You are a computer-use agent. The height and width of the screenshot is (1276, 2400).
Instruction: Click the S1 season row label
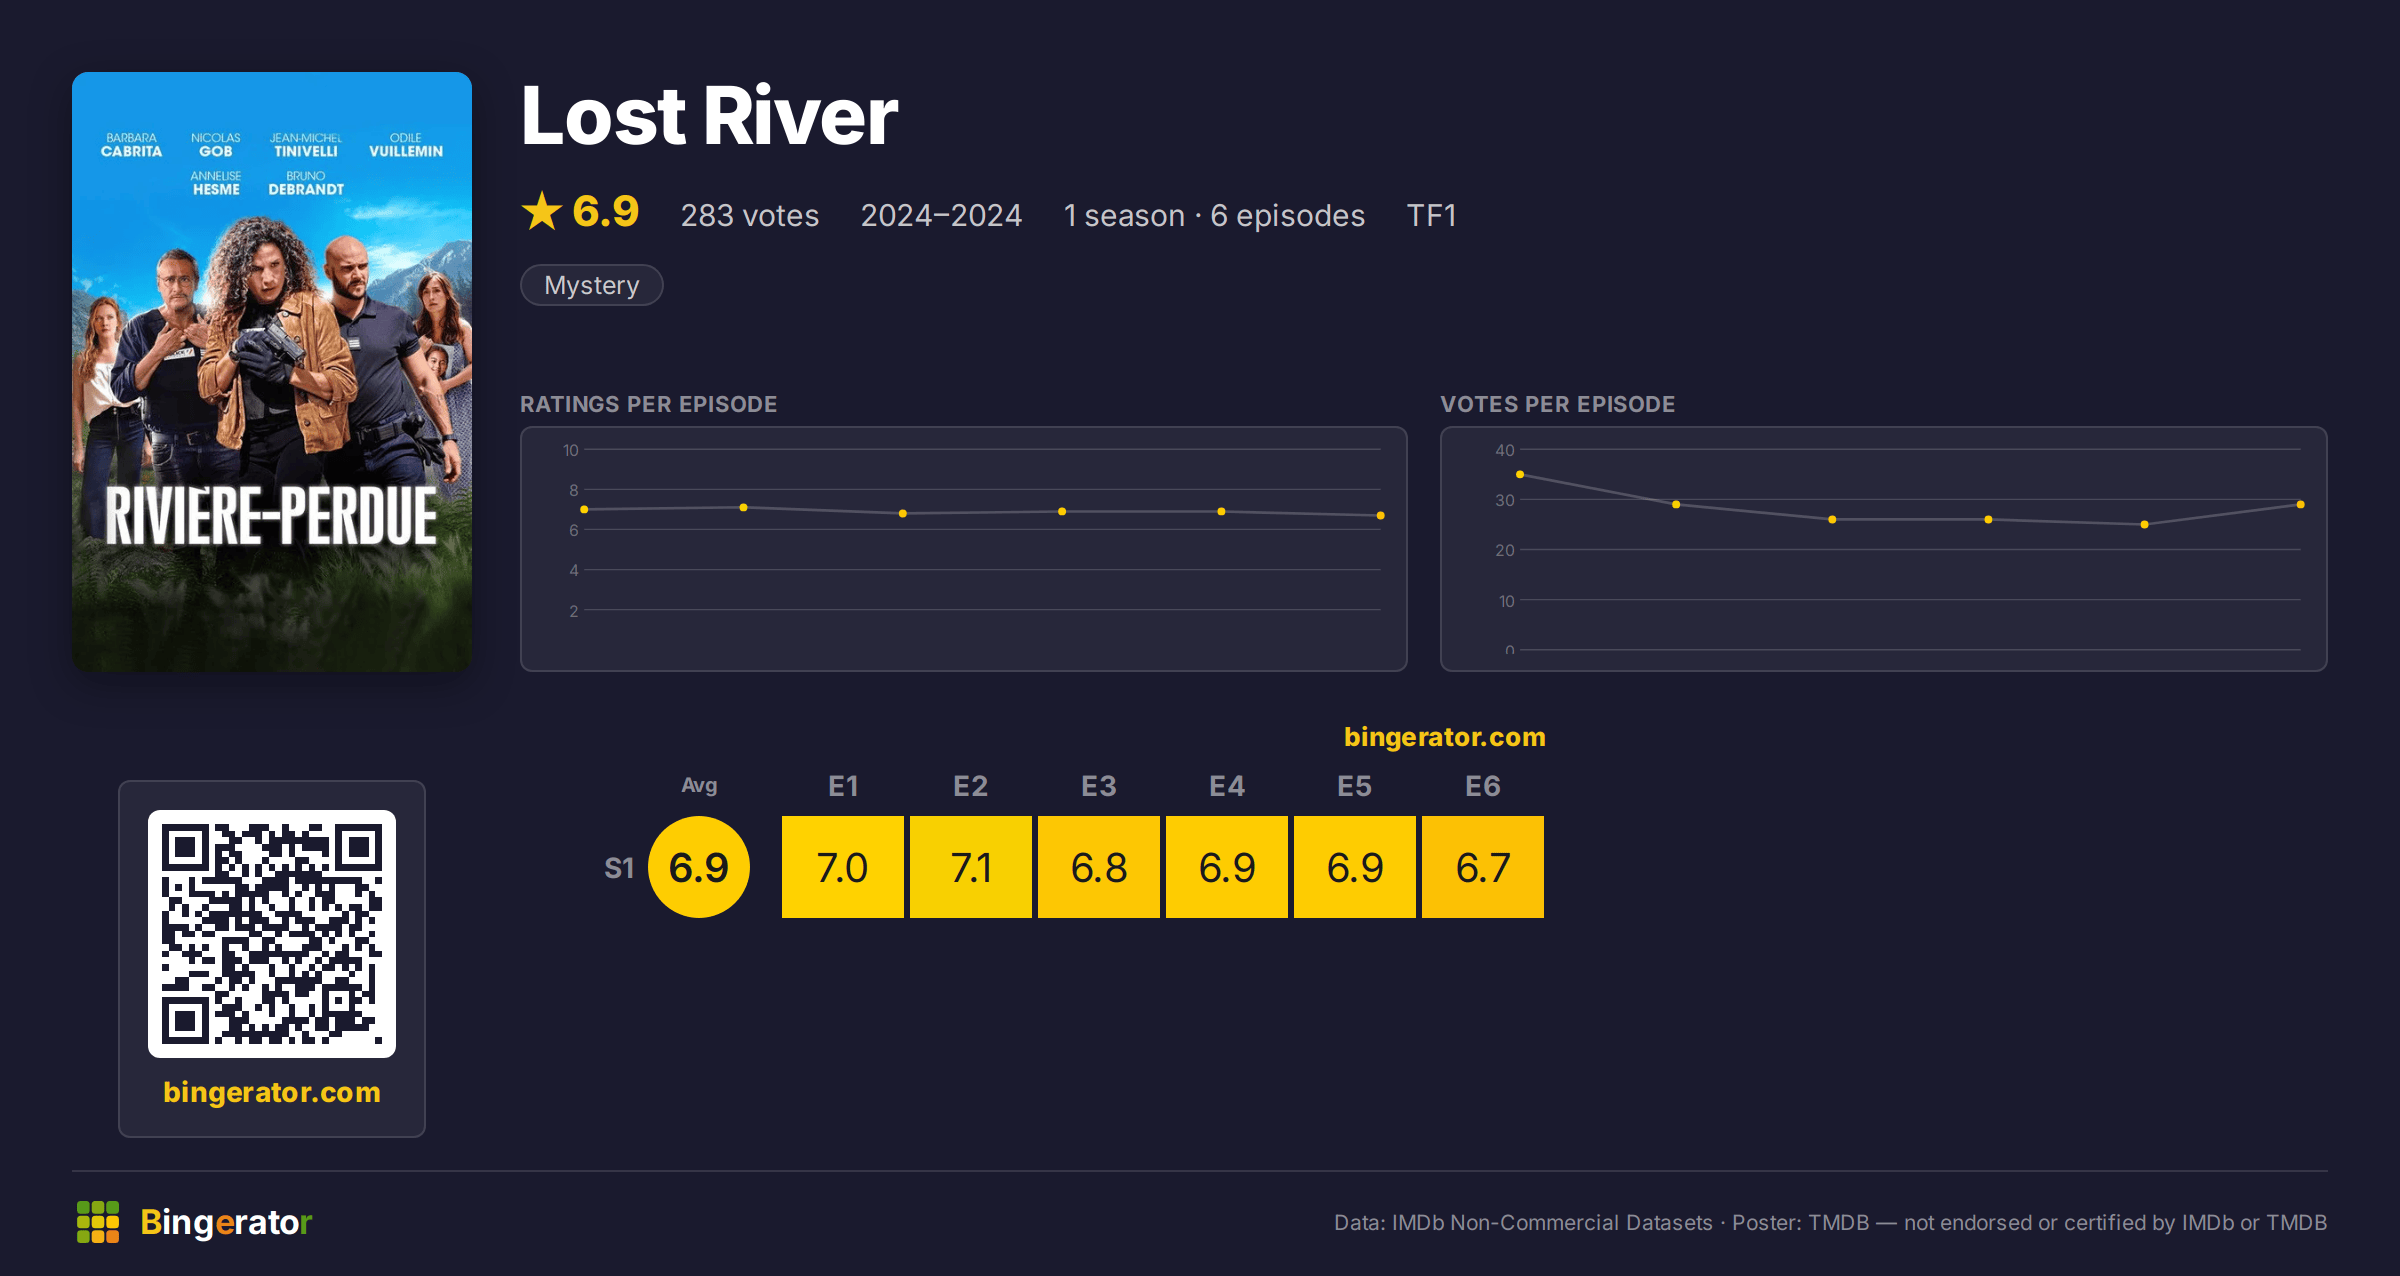click(619, 868)
